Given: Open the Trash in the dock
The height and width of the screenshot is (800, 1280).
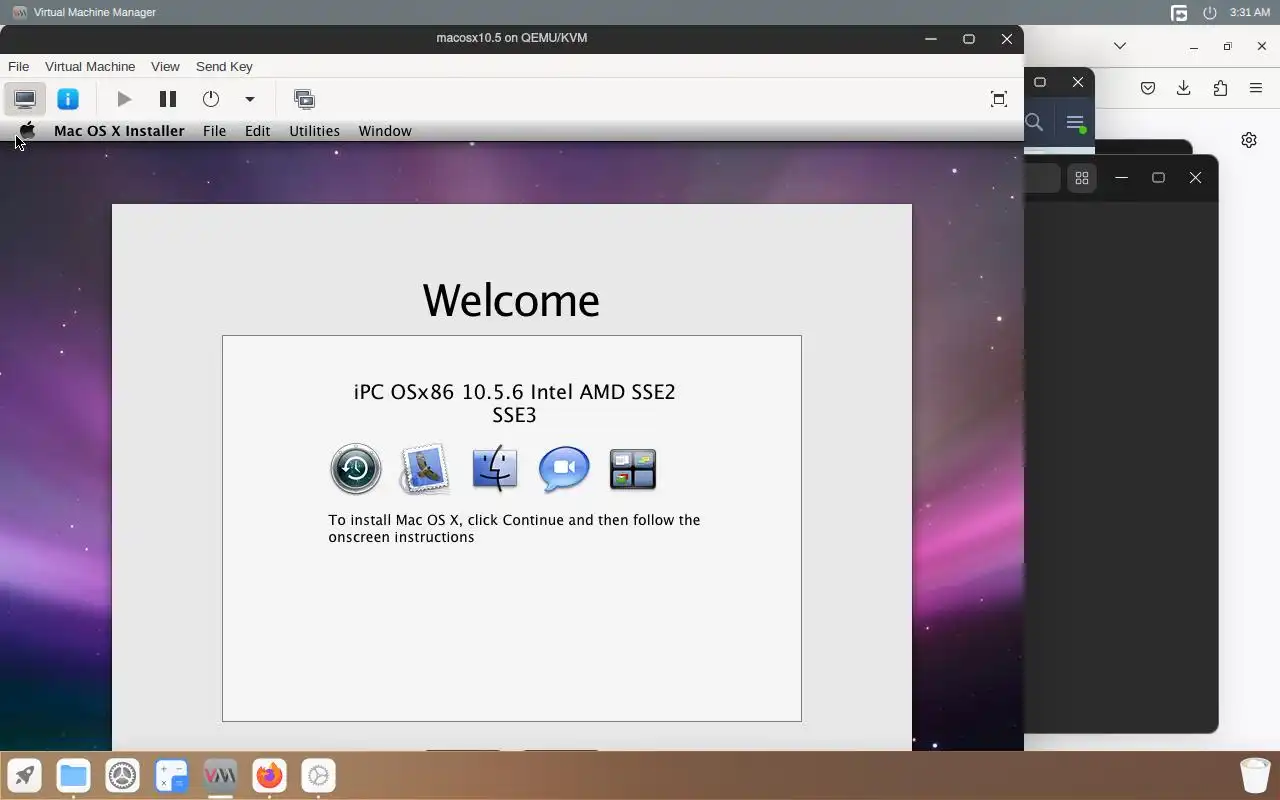Looking at the screenshot, I should pos(1255,775).
